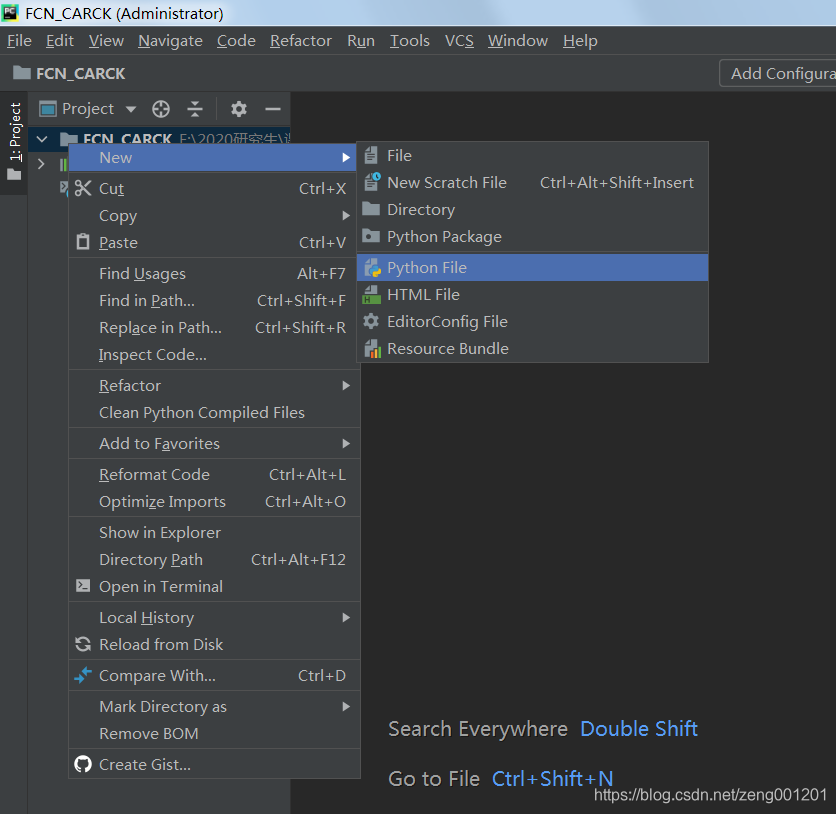Image resolution: width=836 pixels, height=814 pixels.
Task: Click the Paste clipboard icon
Action: pyautogui.click(x=83, y=242)
